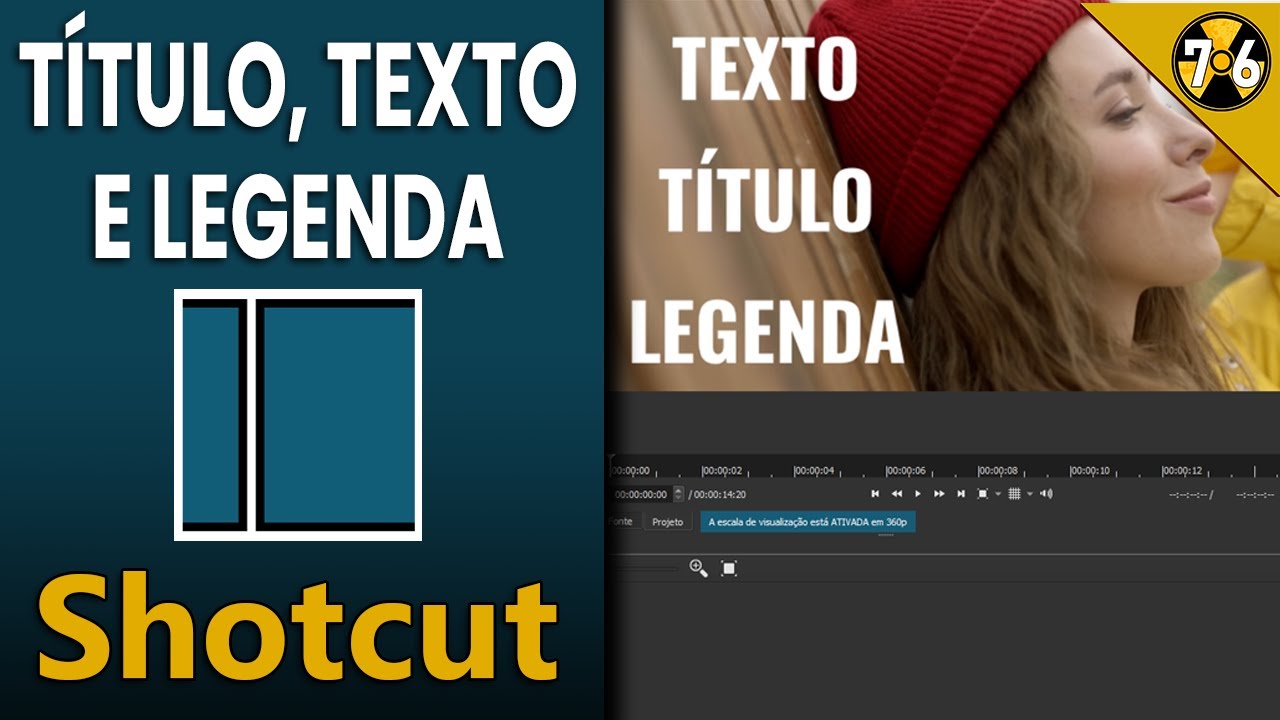Open the zoom level dropdown arrow

tap(998, 495)
